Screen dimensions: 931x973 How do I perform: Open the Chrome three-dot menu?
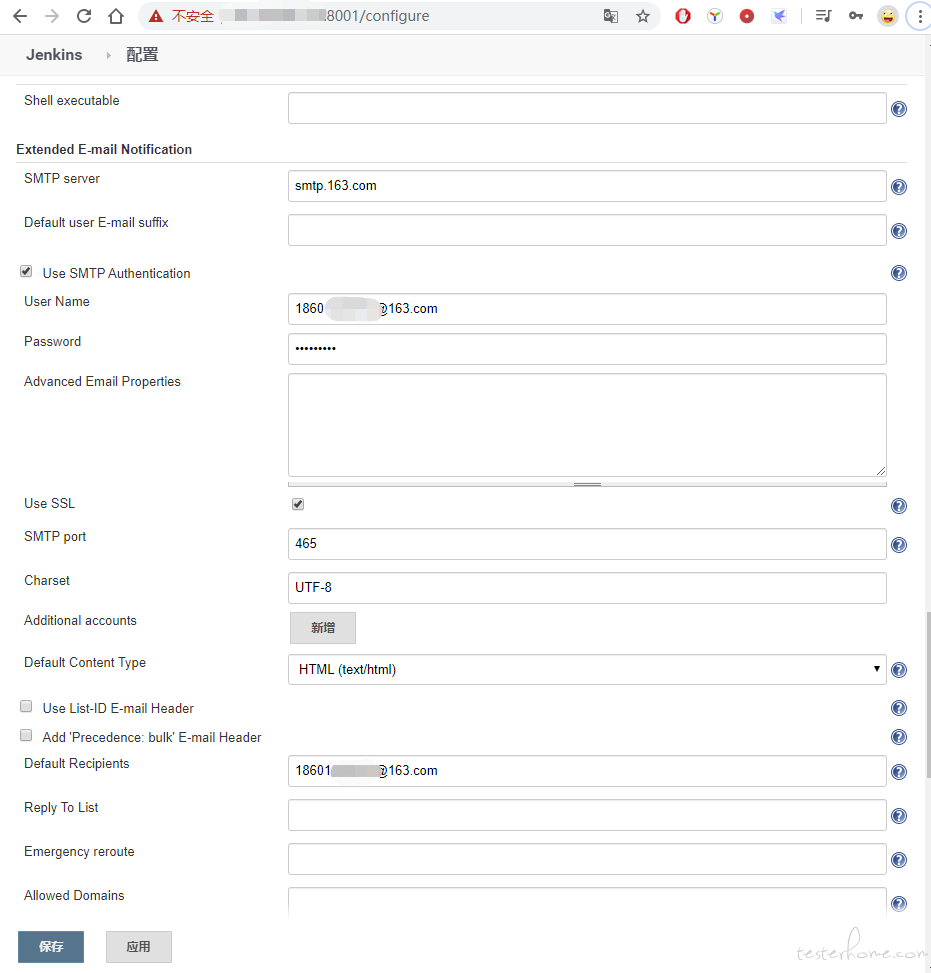click(920, 16)
